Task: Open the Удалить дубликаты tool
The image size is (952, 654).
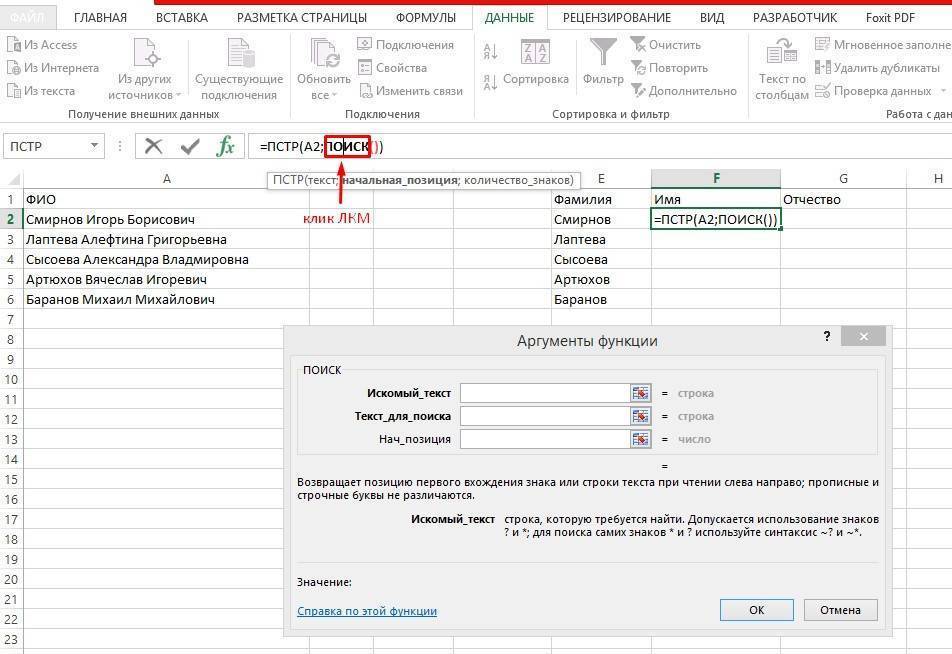Action: (x=821, y=67)
